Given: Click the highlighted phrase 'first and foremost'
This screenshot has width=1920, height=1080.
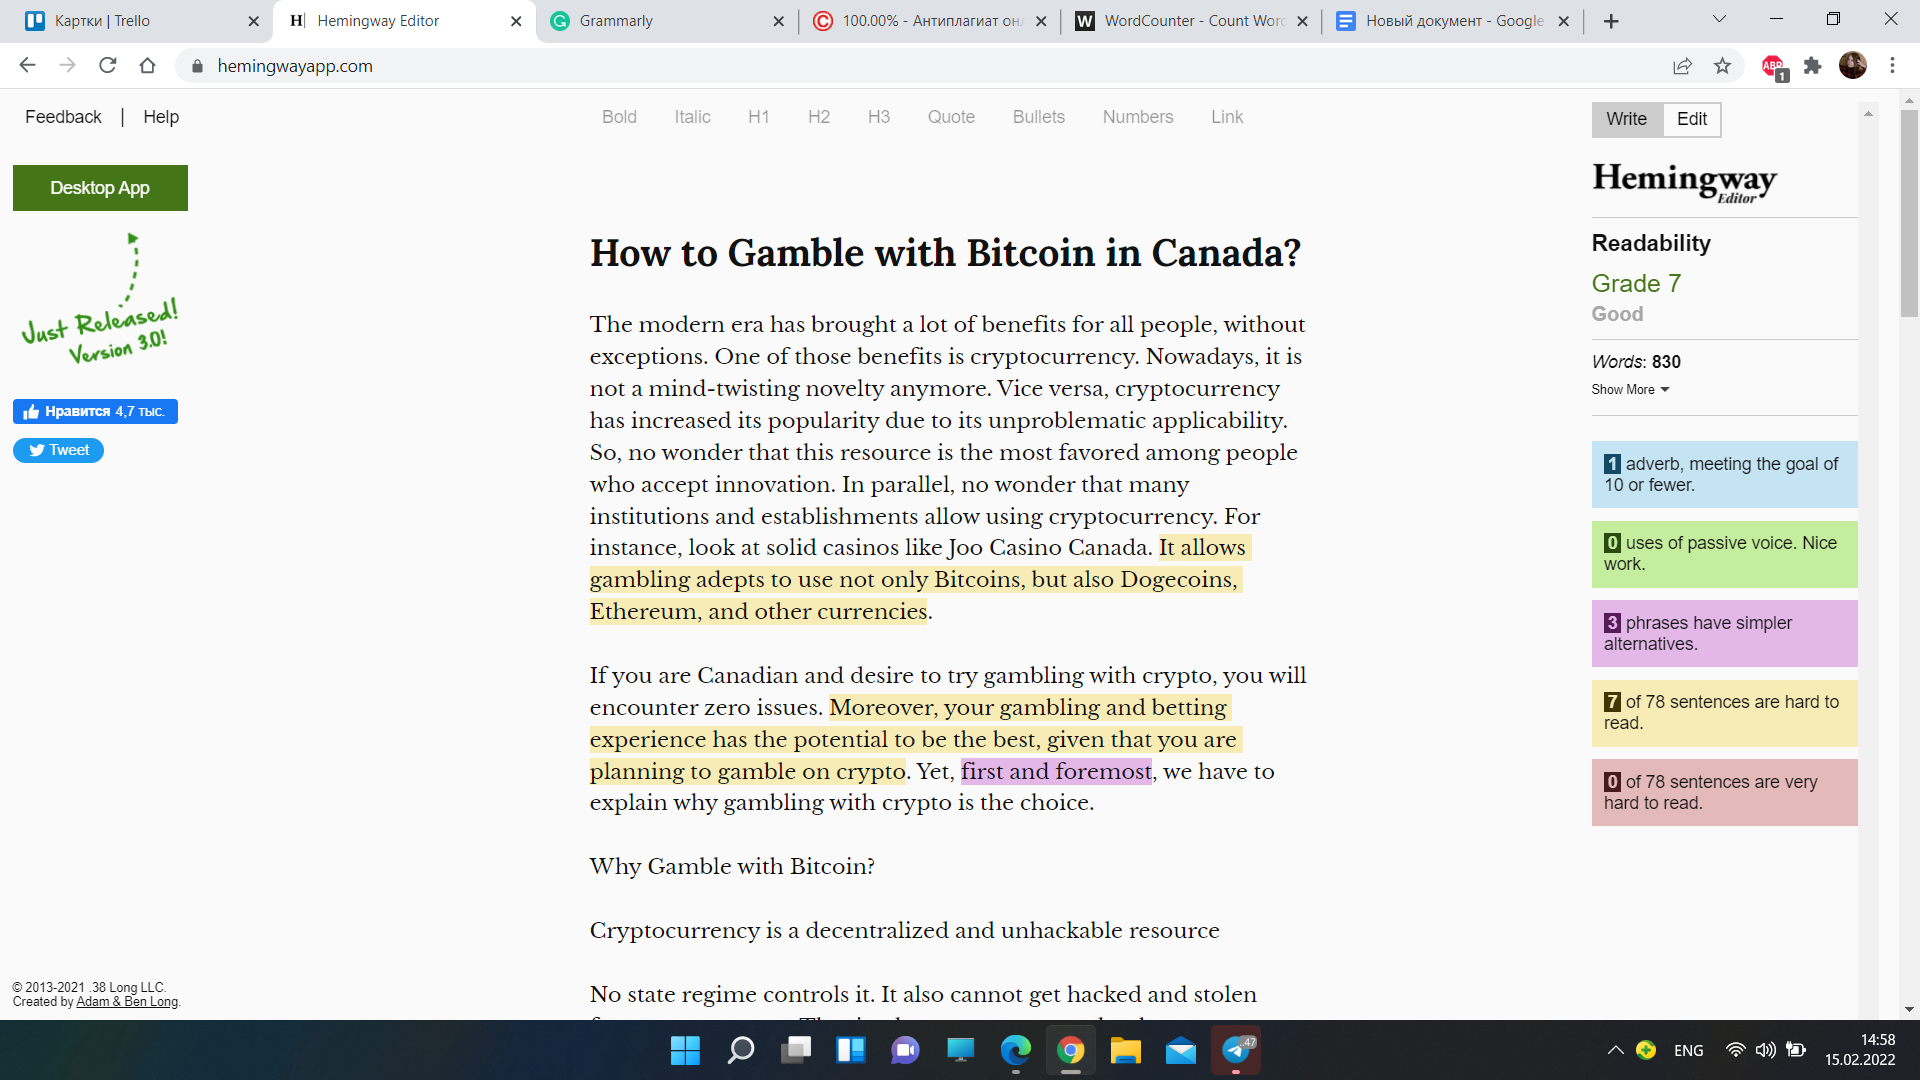Looking at the screenshot, I should 1056,771.
